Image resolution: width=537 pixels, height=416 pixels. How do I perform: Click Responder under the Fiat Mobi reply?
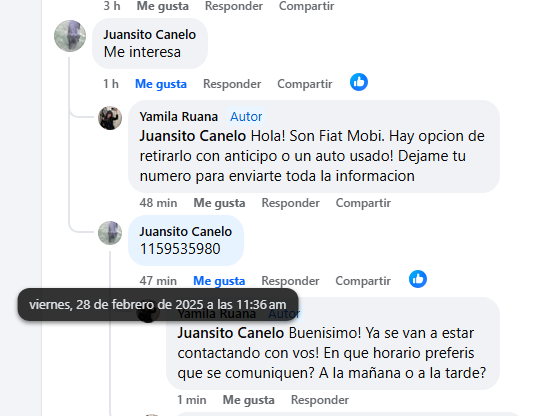click(290, 203)
